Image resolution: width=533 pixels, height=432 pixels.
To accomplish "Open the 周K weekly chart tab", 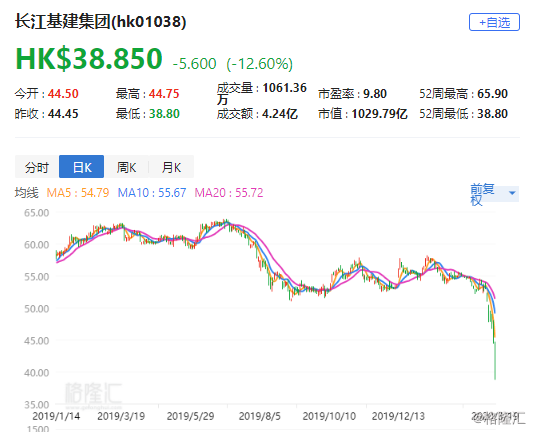I will pos(126,167).
